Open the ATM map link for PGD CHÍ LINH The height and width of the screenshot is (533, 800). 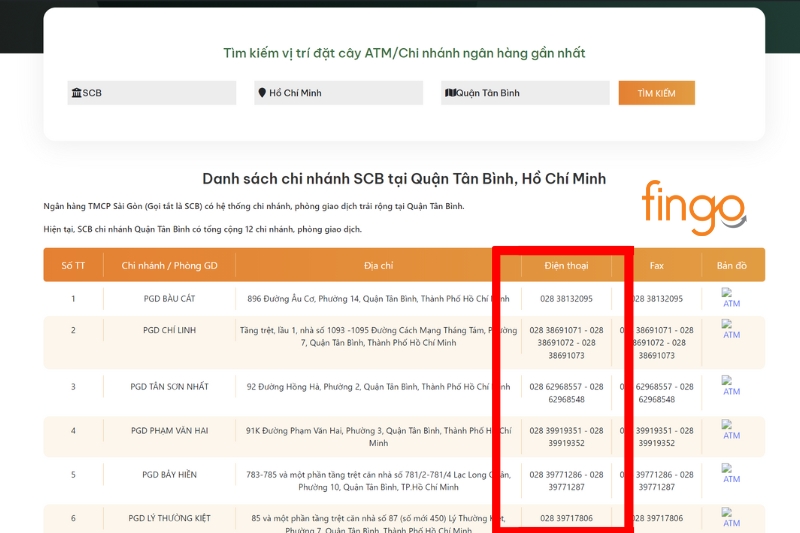(731, 329)
